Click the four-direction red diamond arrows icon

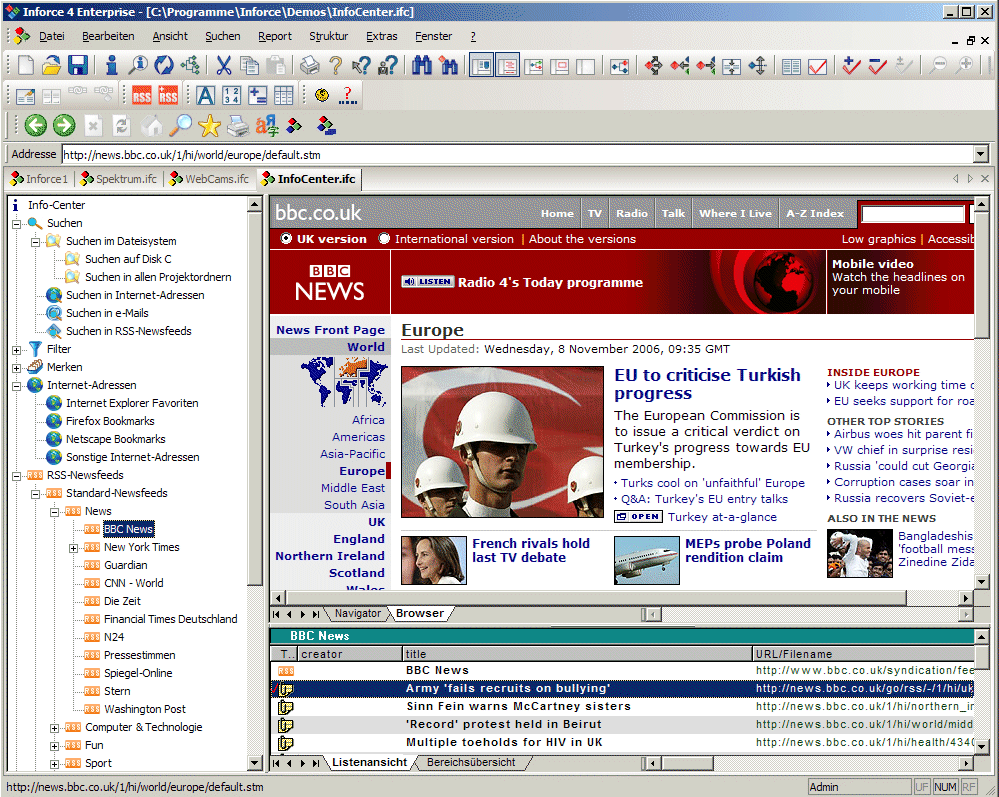(x=653, y=65)
